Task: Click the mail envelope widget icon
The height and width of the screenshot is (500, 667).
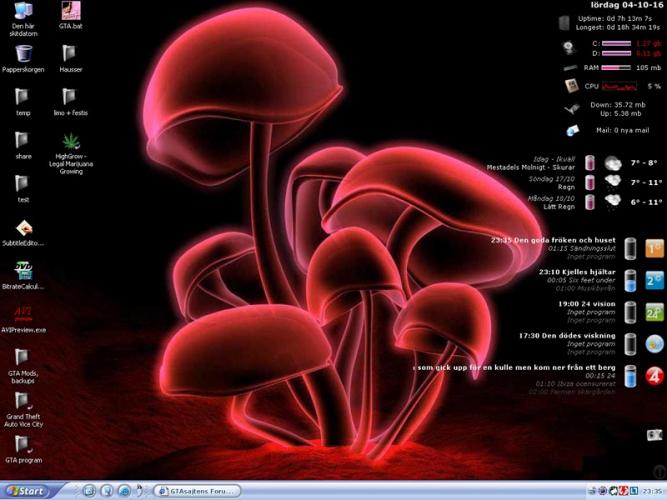Action: coord(572,130)
